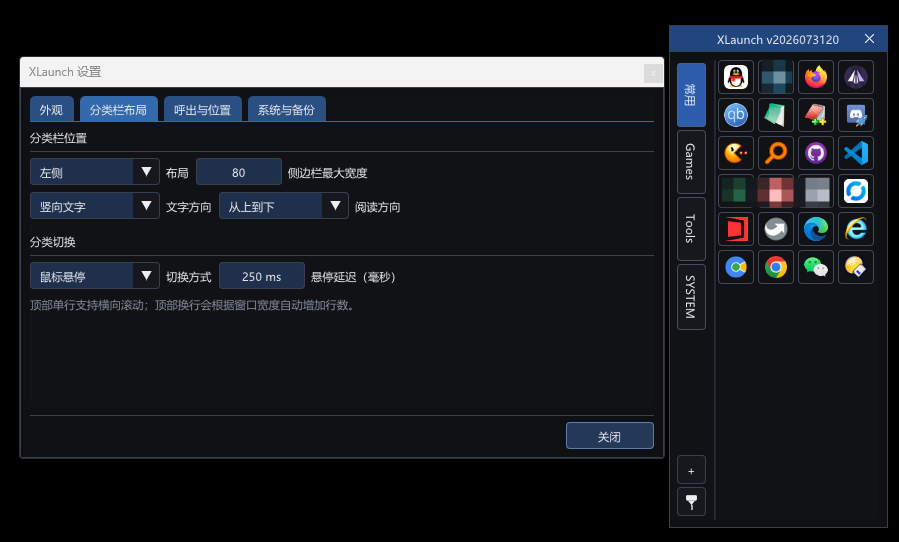Add a category with the plus button
This screenshot has width=899, height=542.
(x=691, y=471)
